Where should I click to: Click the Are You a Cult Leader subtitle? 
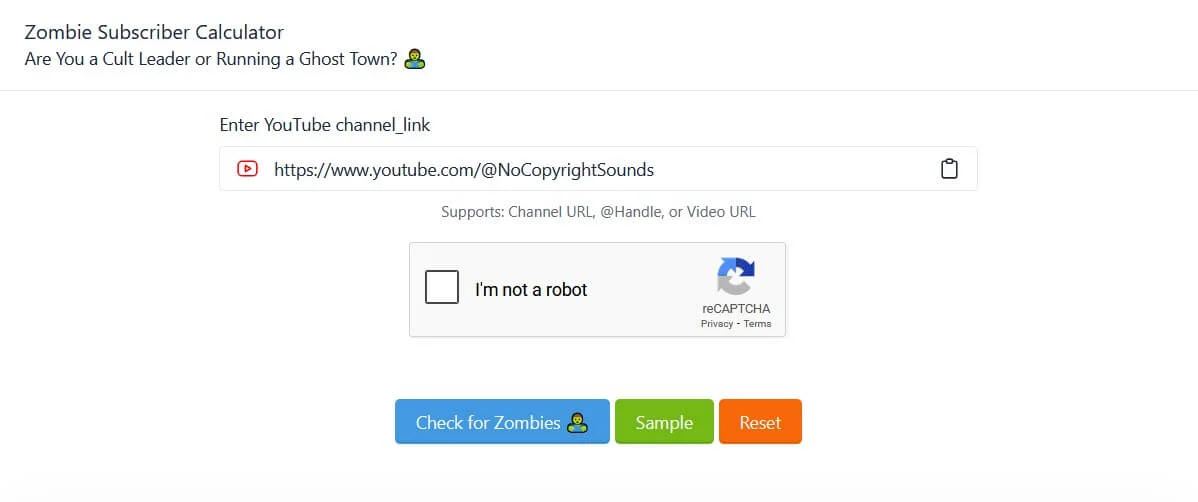click(211, 60)
